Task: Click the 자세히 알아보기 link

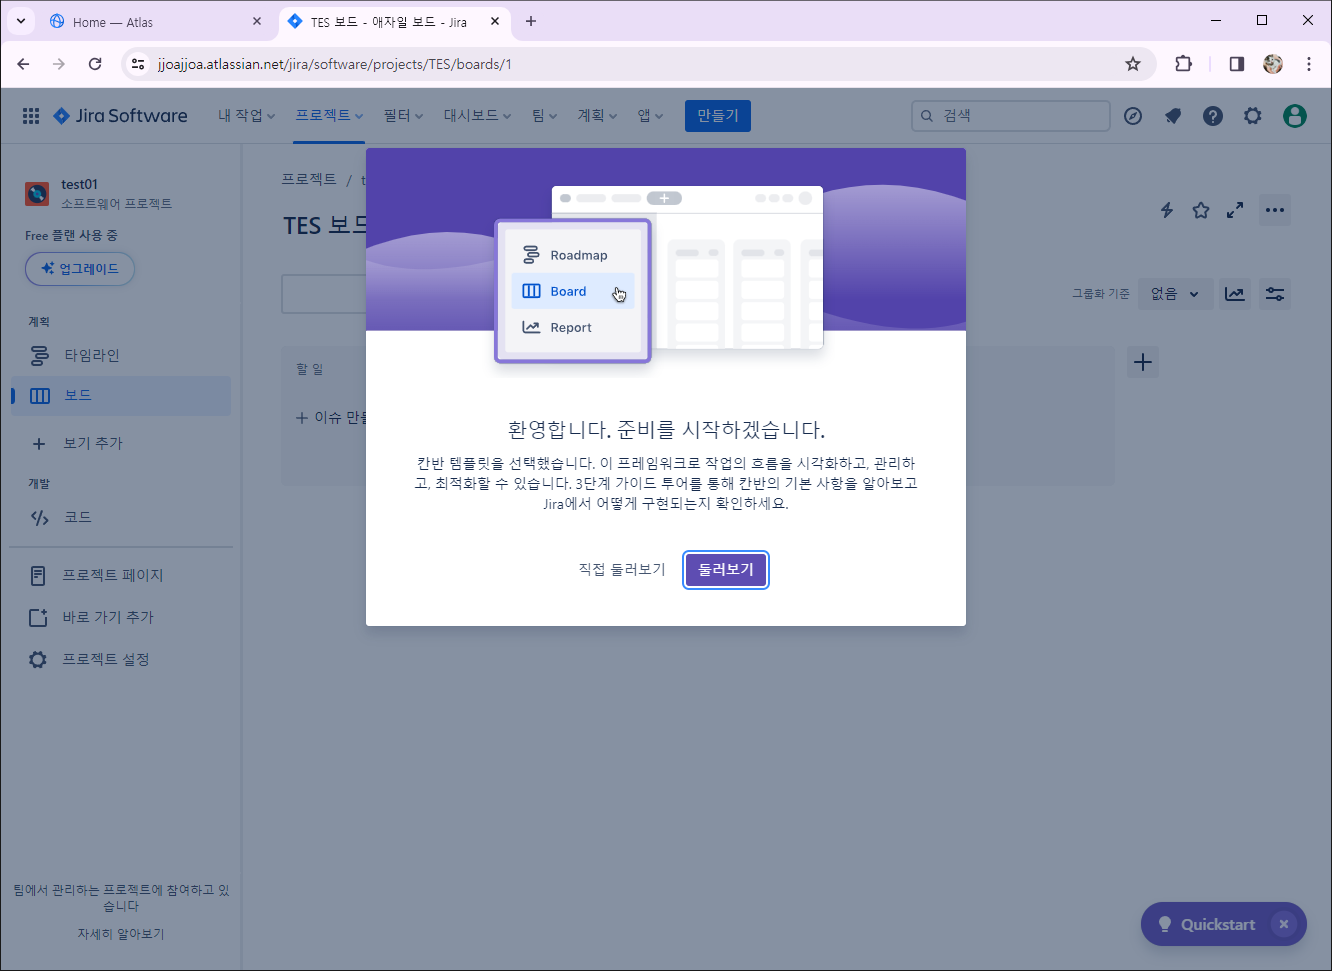Action: (x=121, y=934)
